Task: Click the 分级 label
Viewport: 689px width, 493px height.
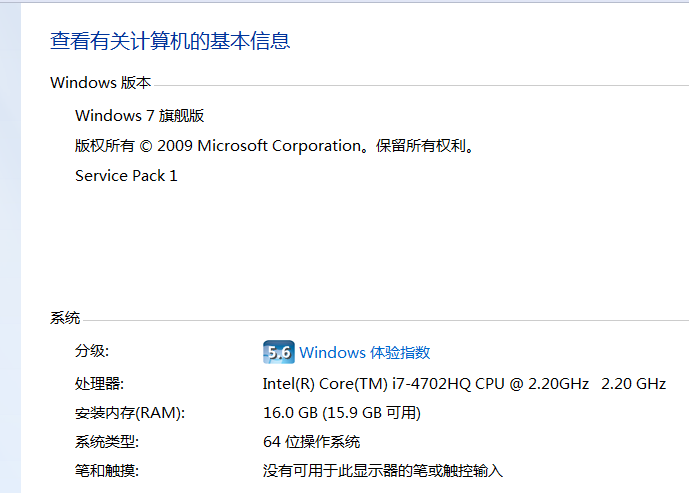Action: coord(92,351)
